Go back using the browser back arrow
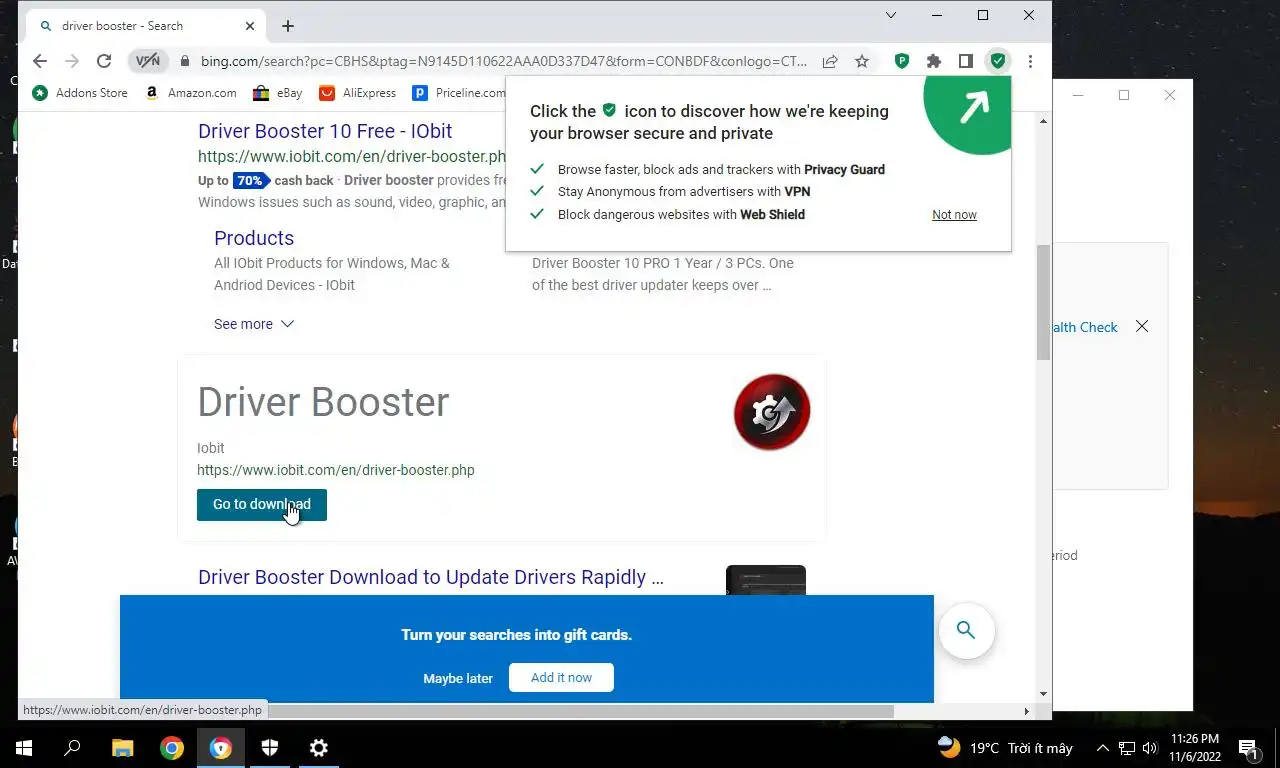 (x=40, y=61)
